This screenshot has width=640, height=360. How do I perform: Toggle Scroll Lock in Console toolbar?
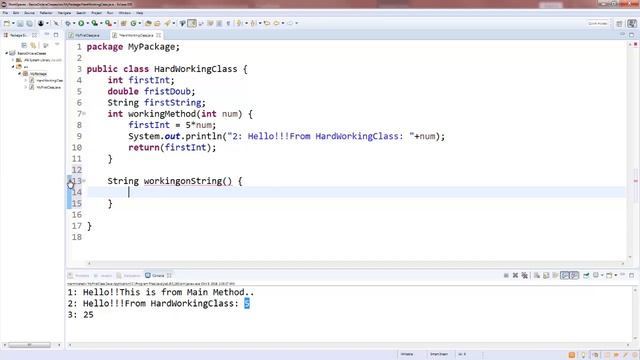coord(546,276)
